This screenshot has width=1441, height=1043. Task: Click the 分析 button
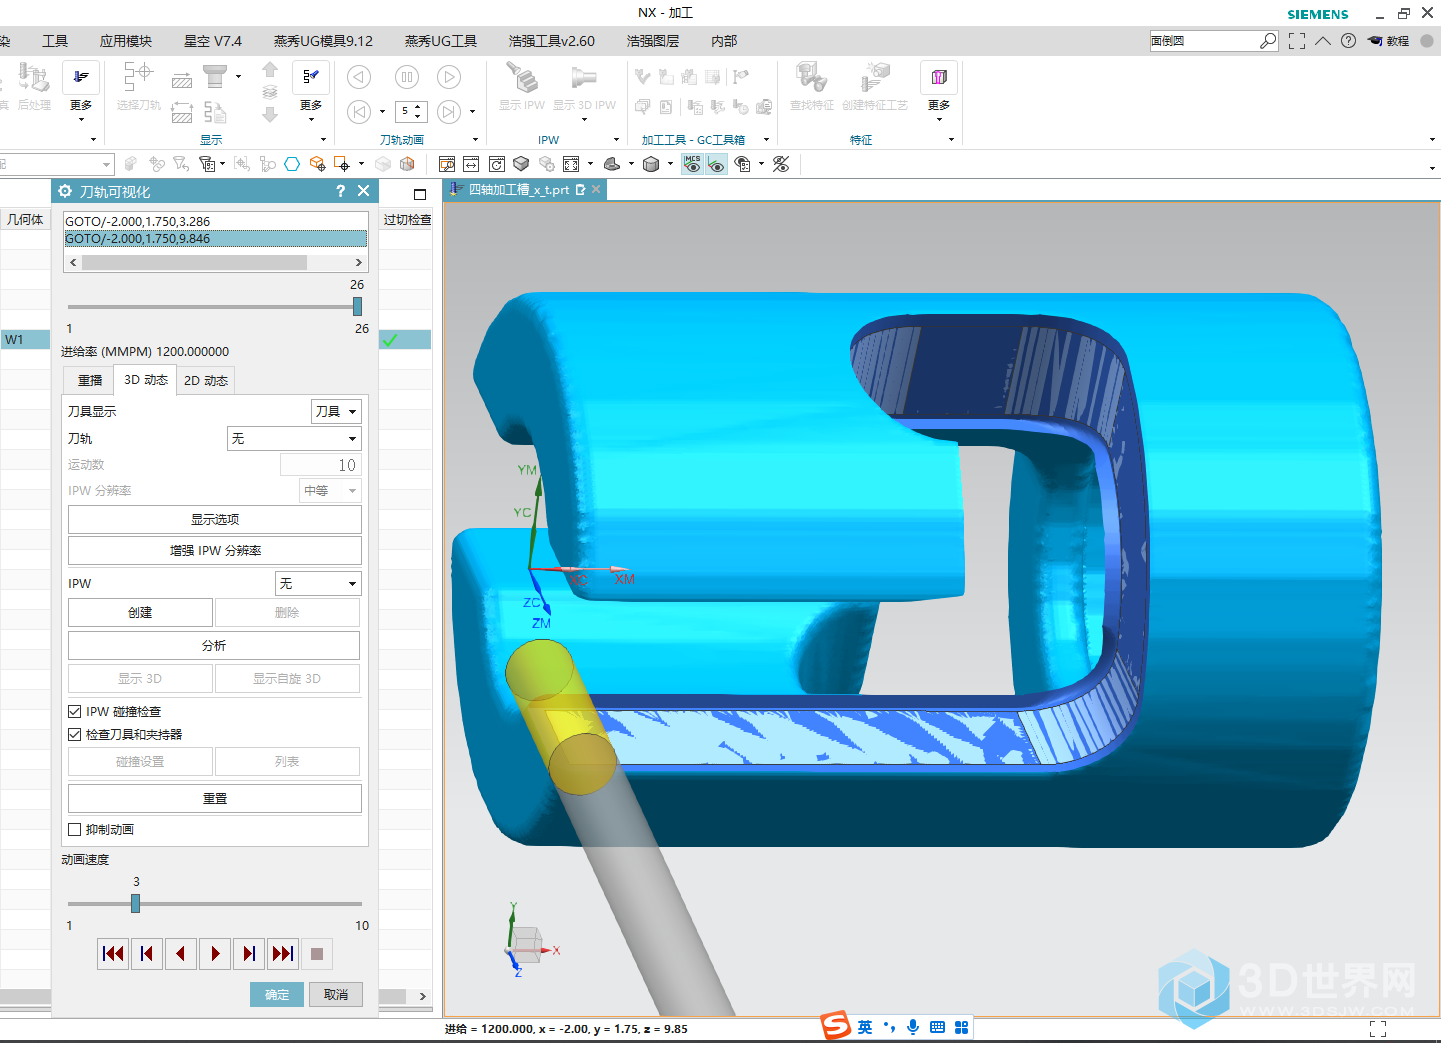coord(214,645)
